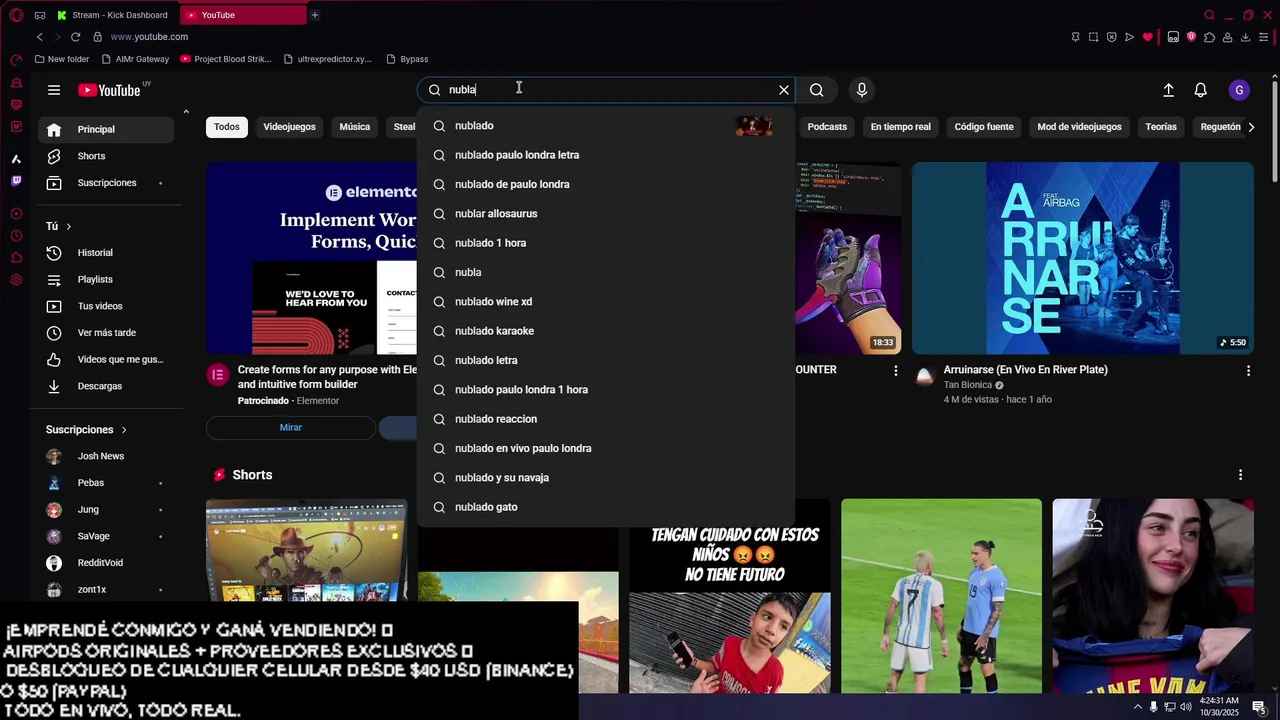Open Shorts in the sidebar

tap(106, 156)
